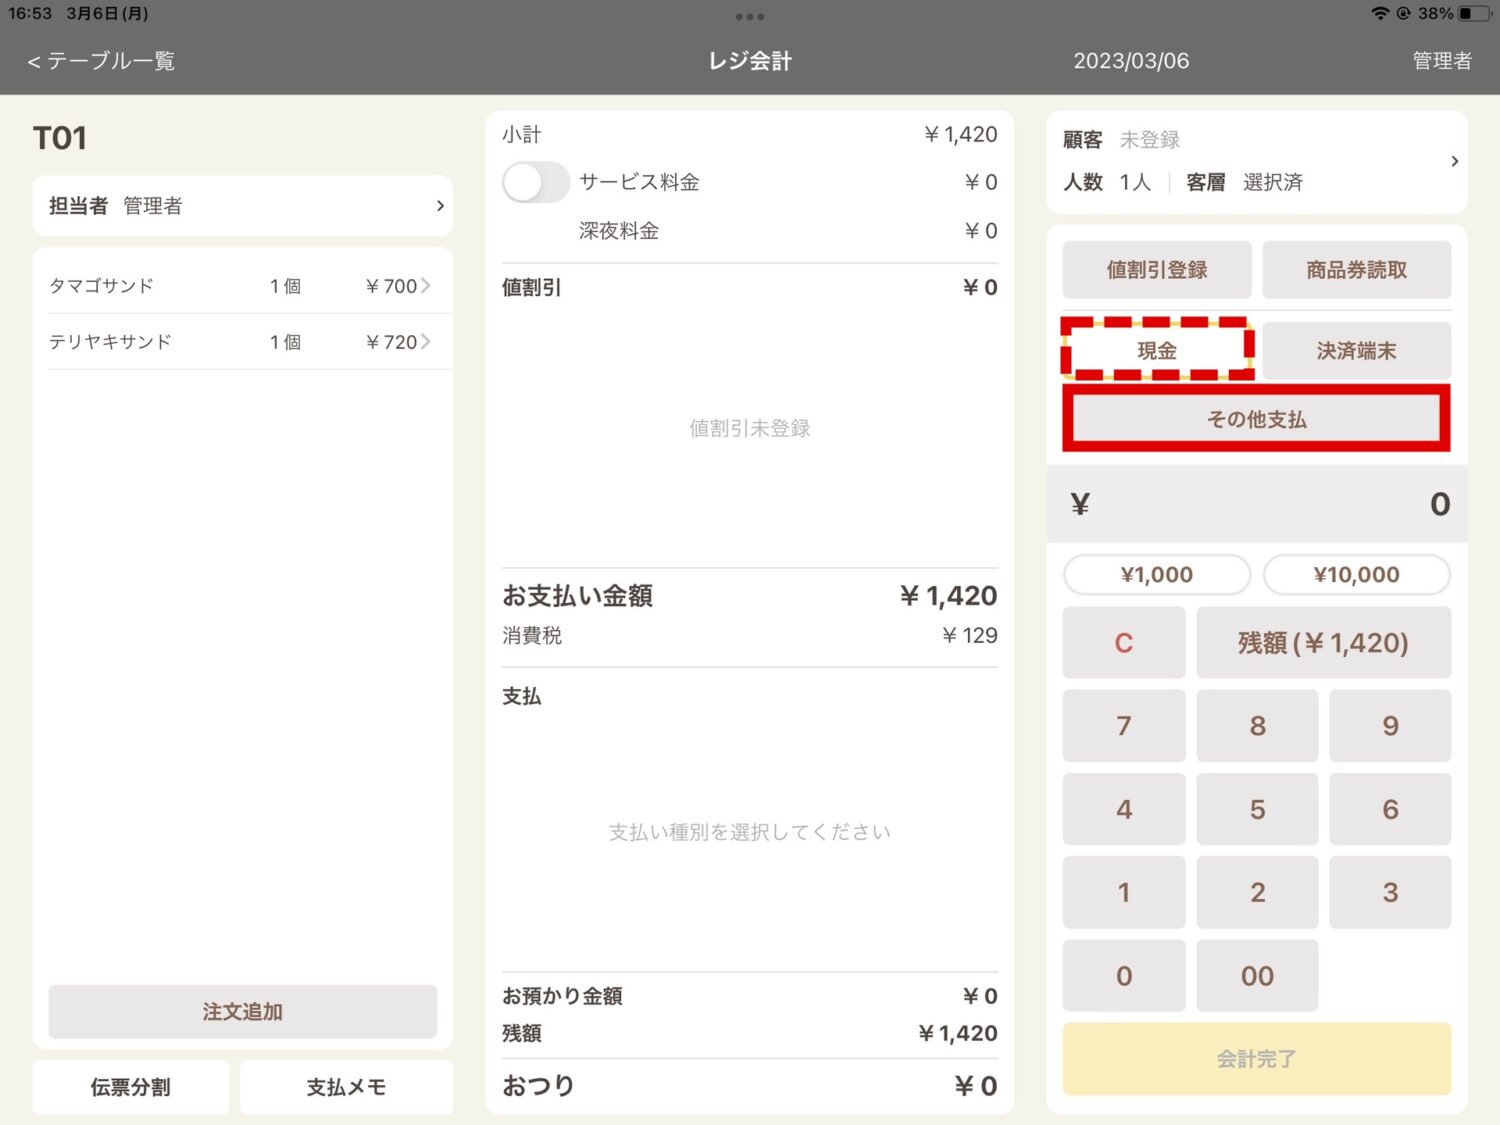Tap the ¥1,000 quick amount button

[1157, 575]
